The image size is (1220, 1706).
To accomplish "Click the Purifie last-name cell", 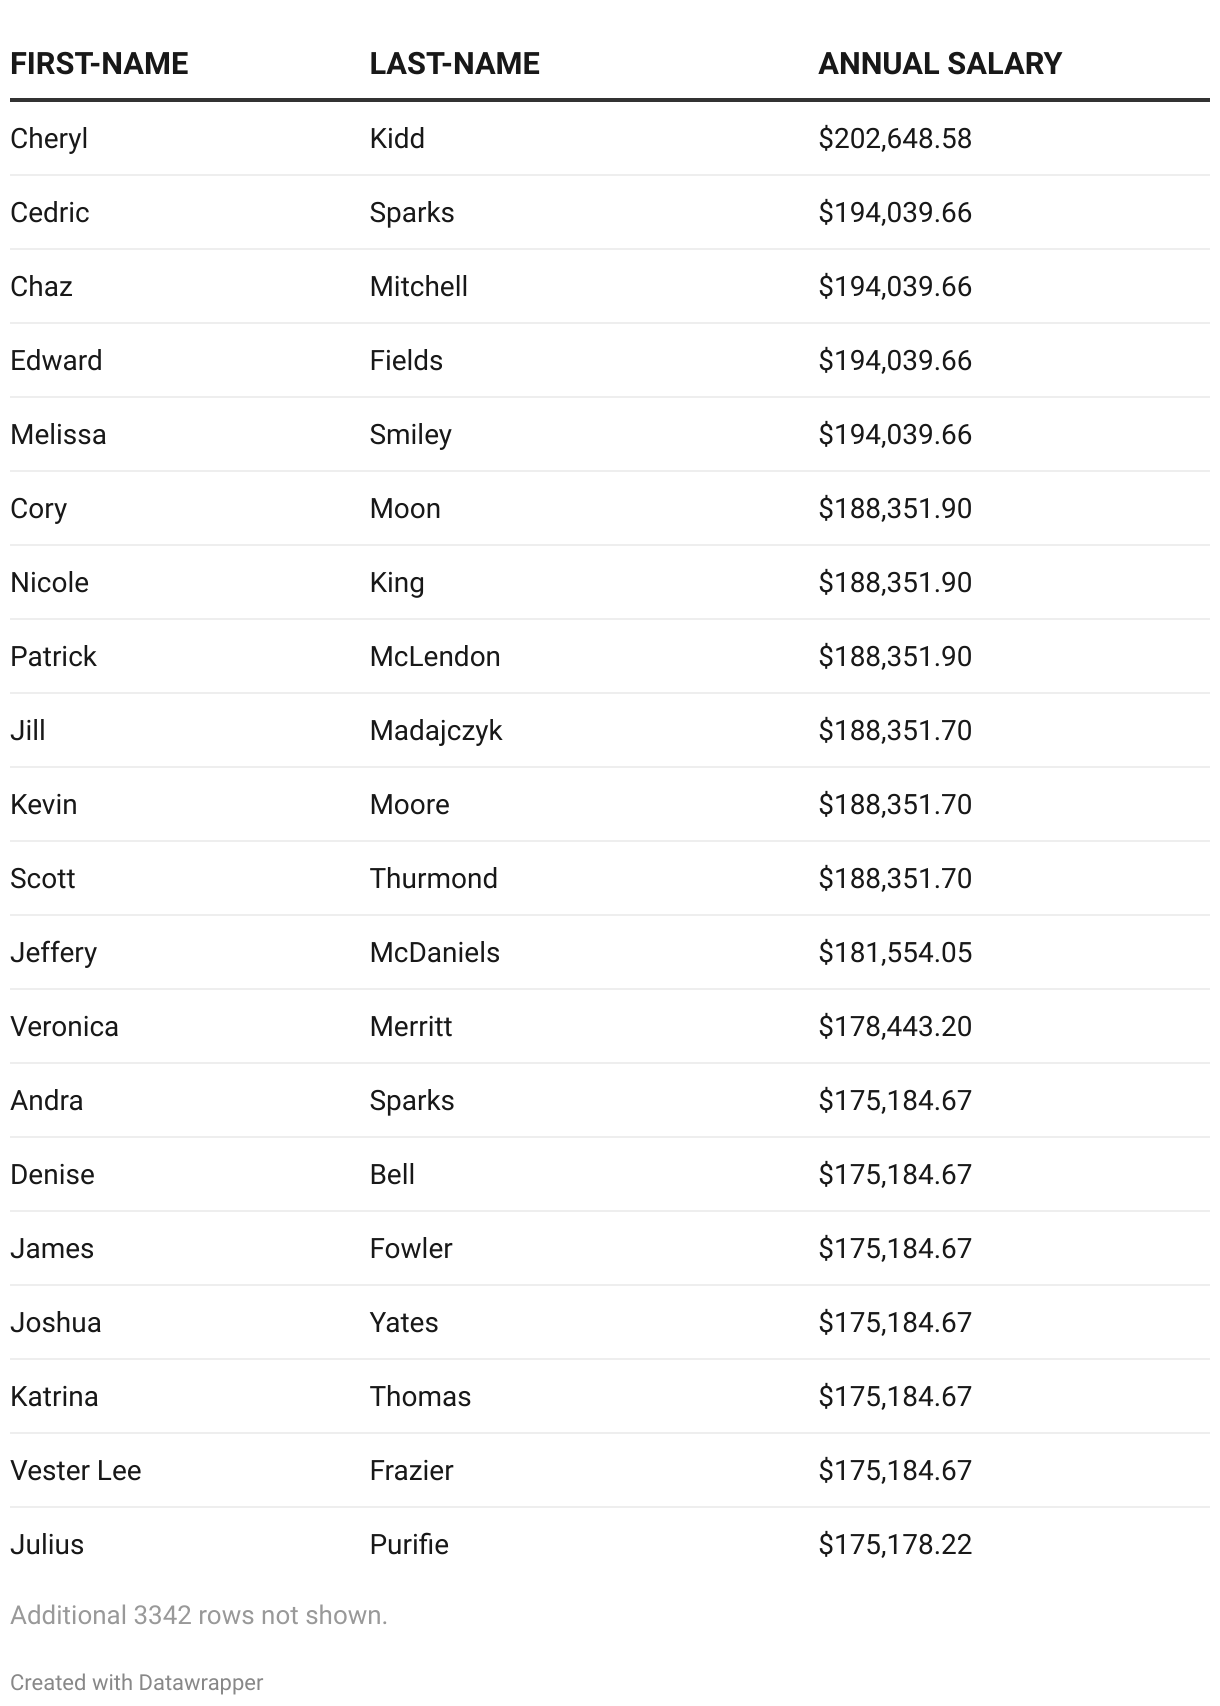I will tap(409, 1545).
